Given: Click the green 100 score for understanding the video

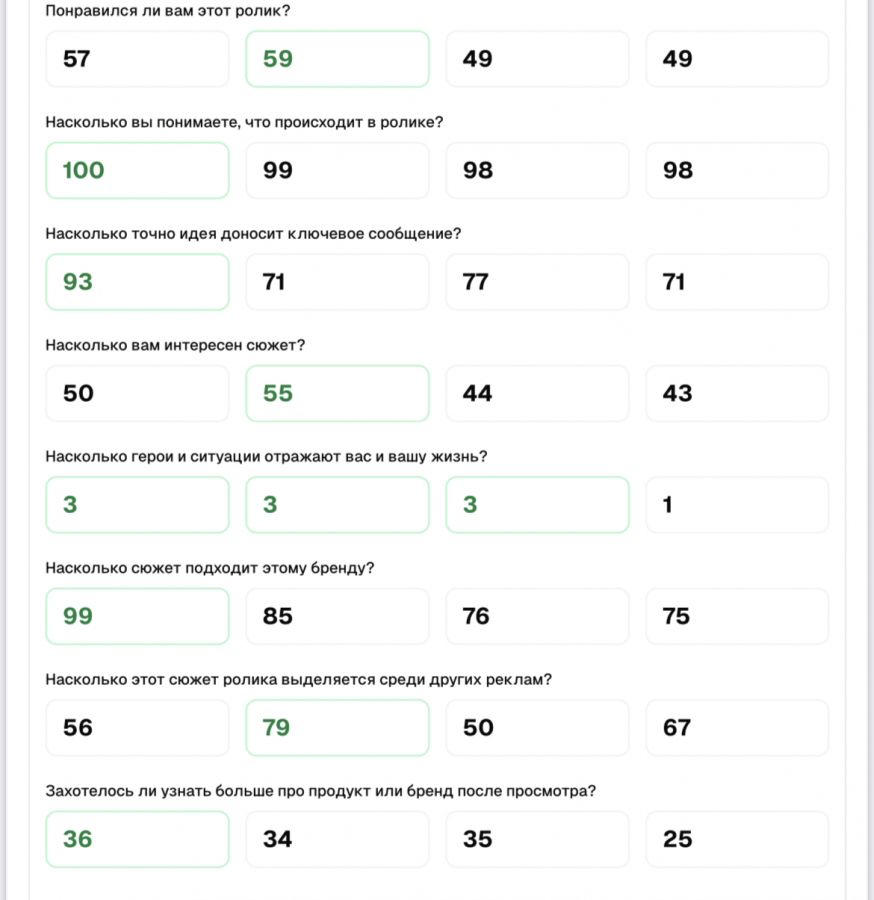Looking at the screenshot, I should click(x=137, y=170).
